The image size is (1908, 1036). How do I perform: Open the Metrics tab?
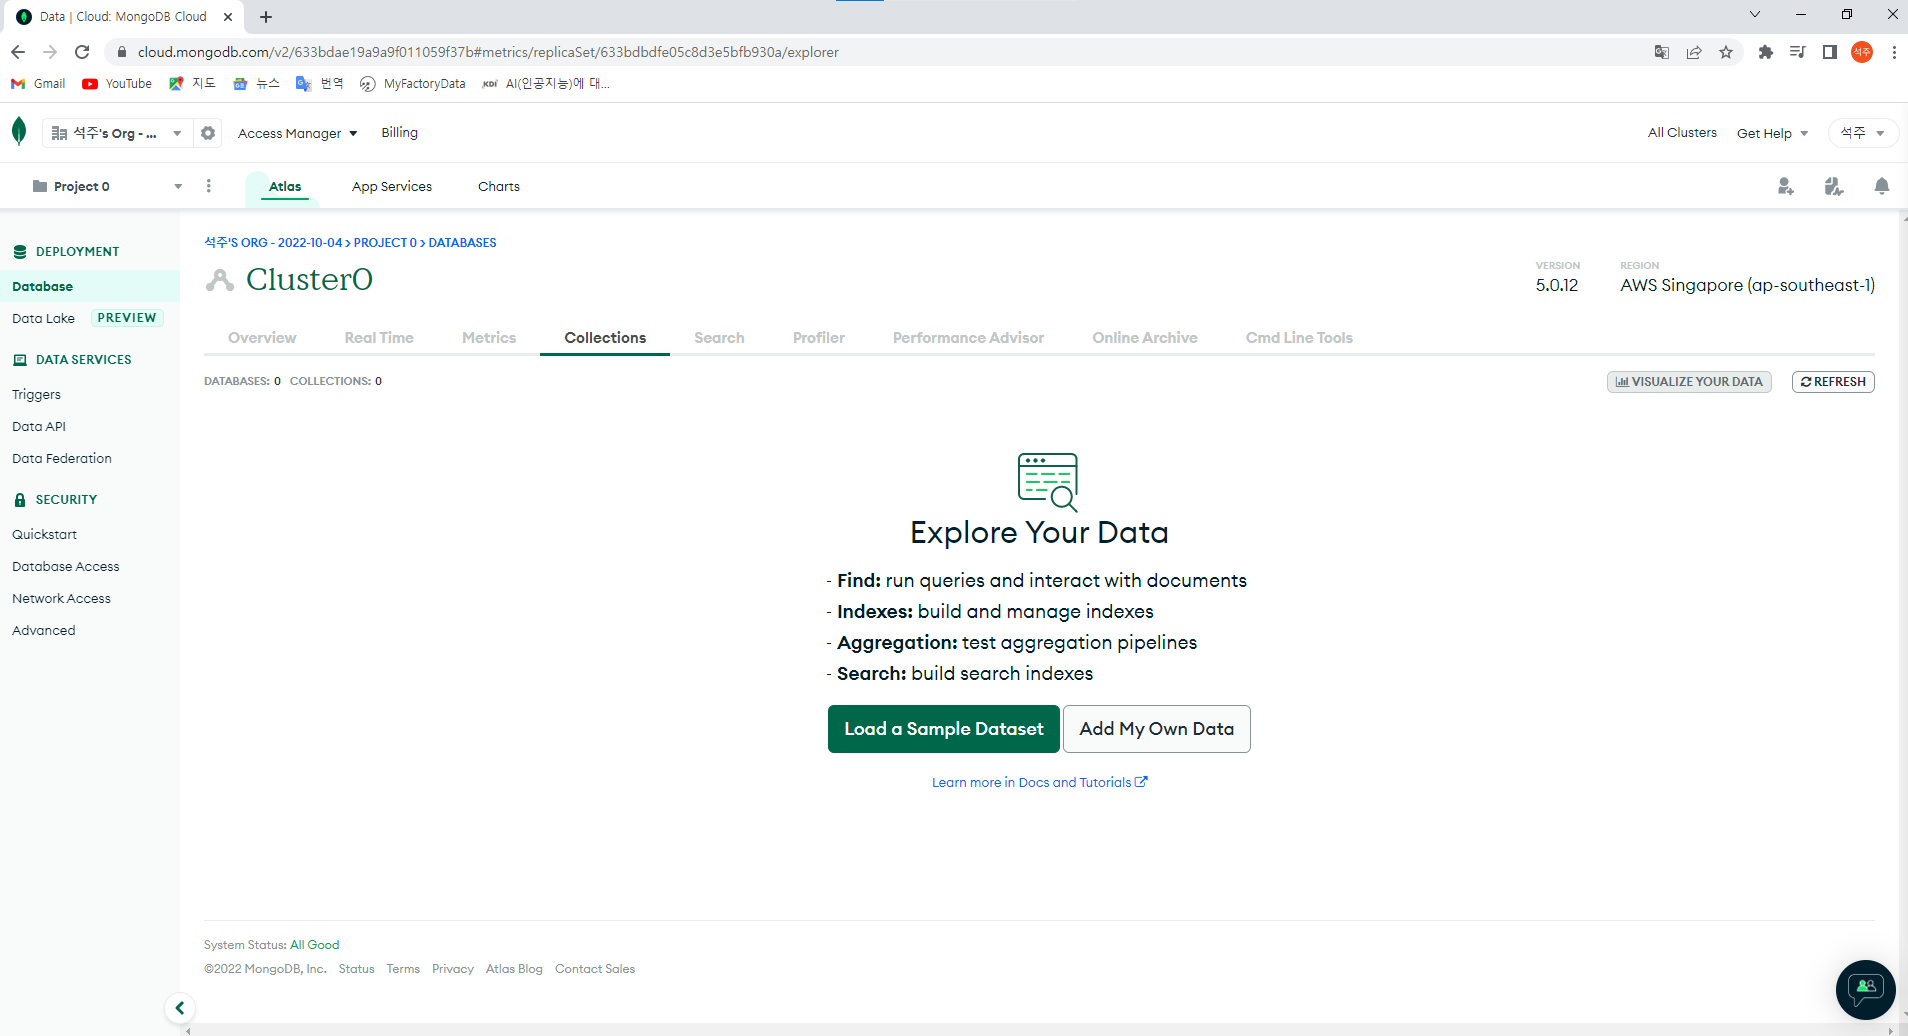[x=489, y=338]
